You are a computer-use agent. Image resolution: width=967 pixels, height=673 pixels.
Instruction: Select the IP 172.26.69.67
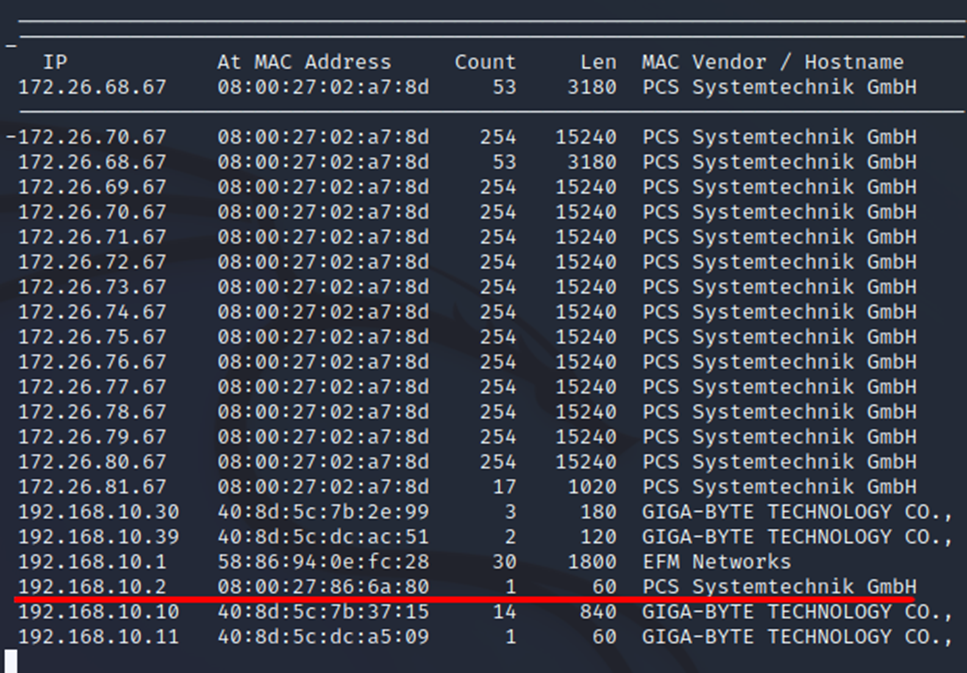[x=93, y=187]
